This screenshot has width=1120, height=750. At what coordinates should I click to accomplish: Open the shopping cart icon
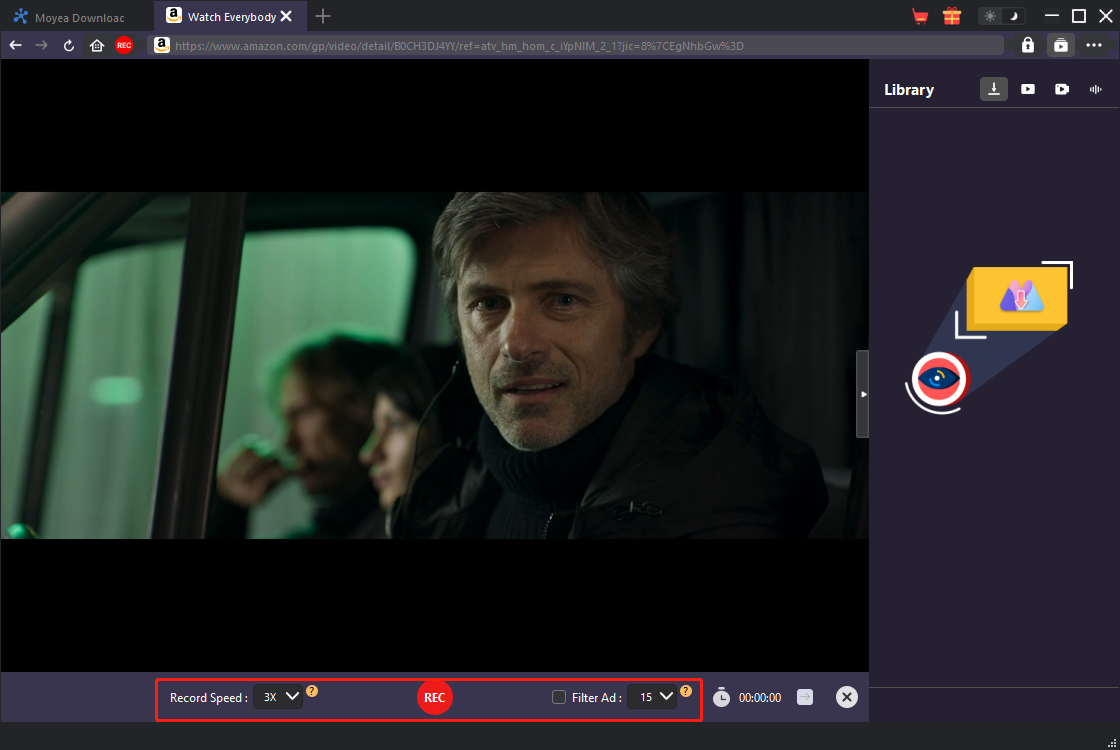pyautogui.click(x=920, y=16)
